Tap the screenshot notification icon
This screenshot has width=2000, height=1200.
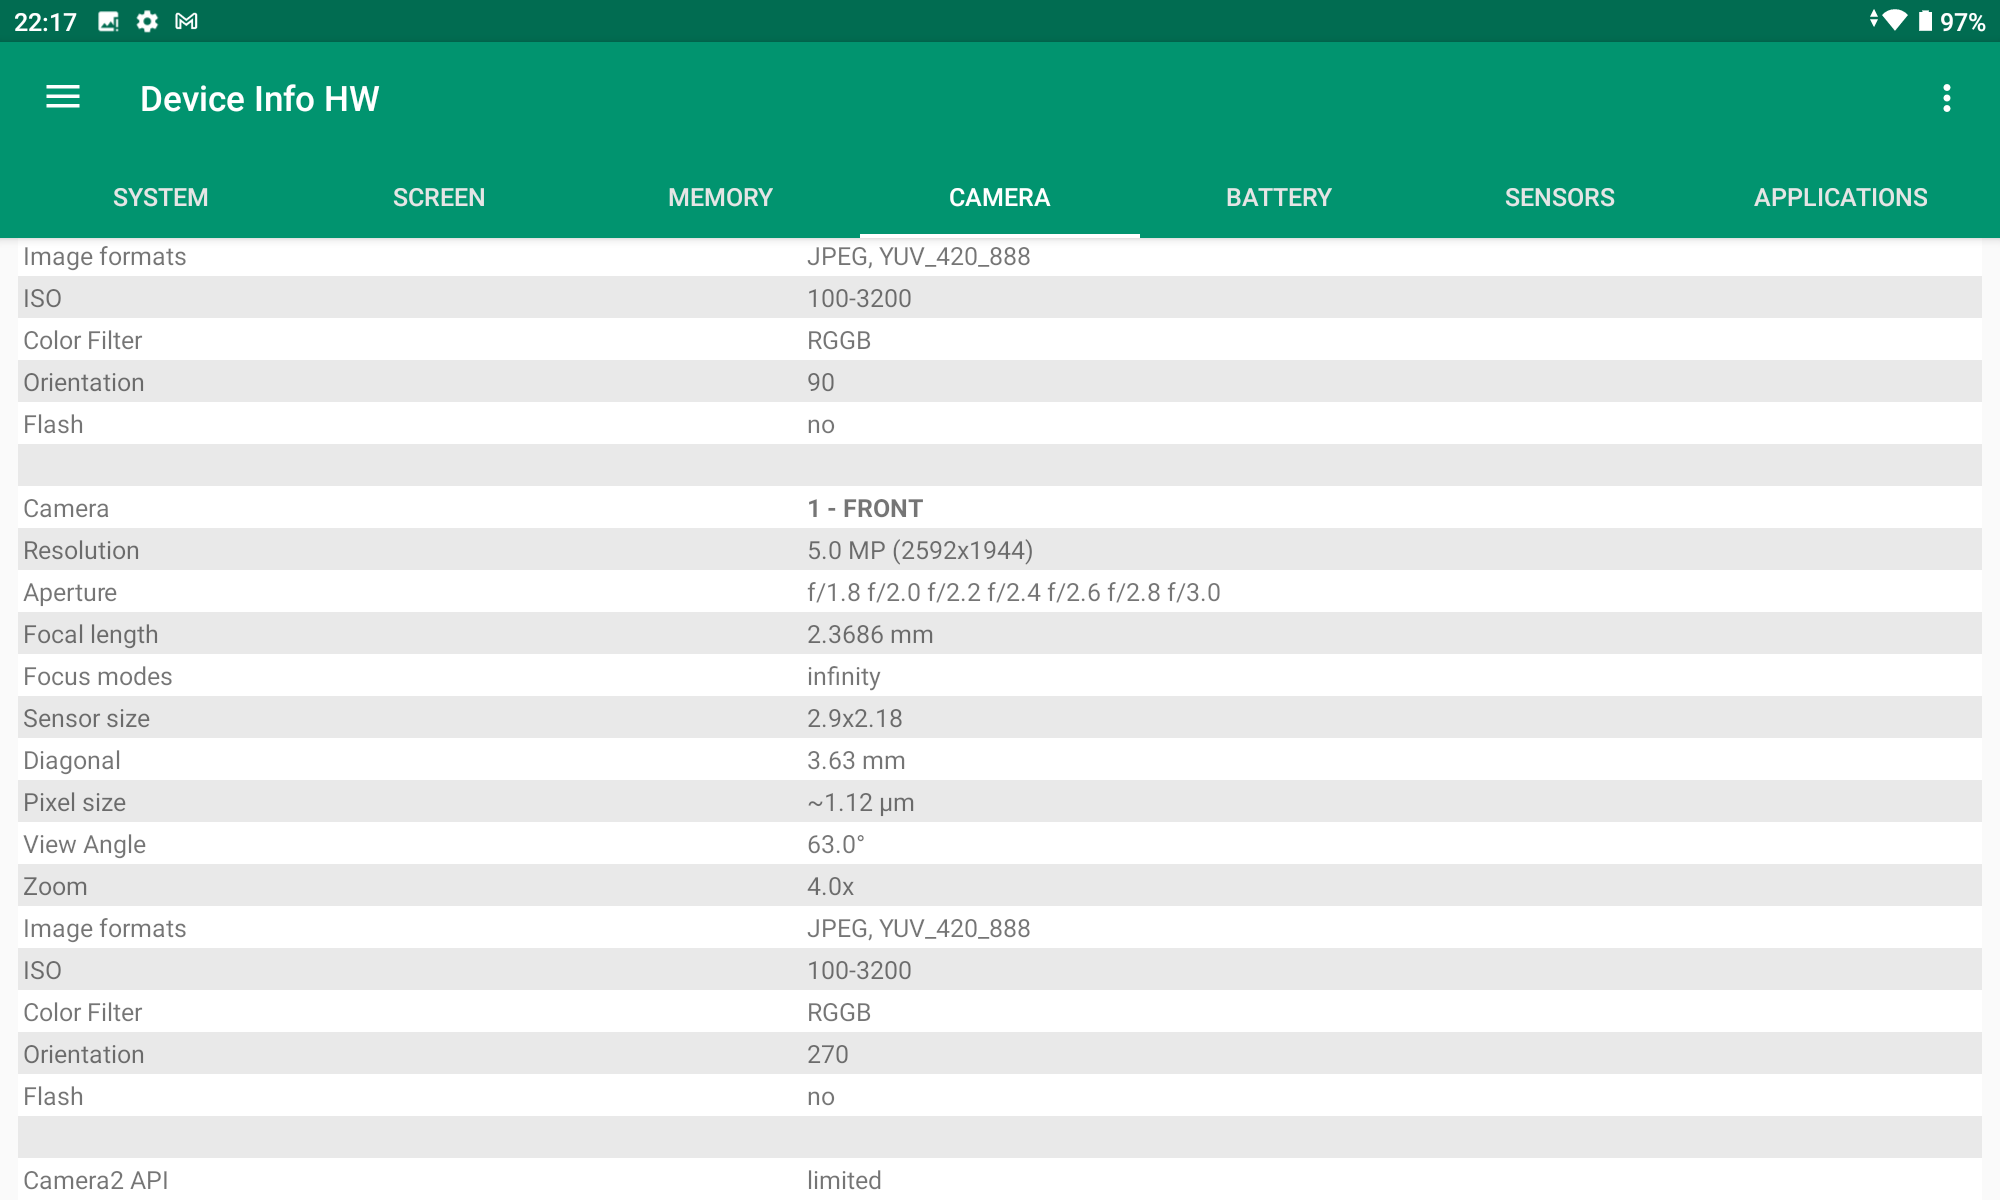click(108, 21)
